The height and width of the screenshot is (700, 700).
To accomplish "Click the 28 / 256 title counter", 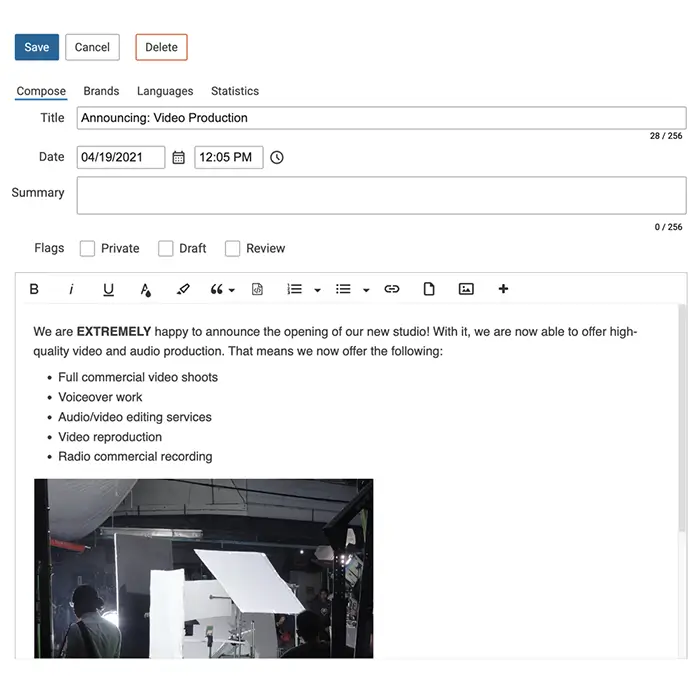I will coord(666,136).
